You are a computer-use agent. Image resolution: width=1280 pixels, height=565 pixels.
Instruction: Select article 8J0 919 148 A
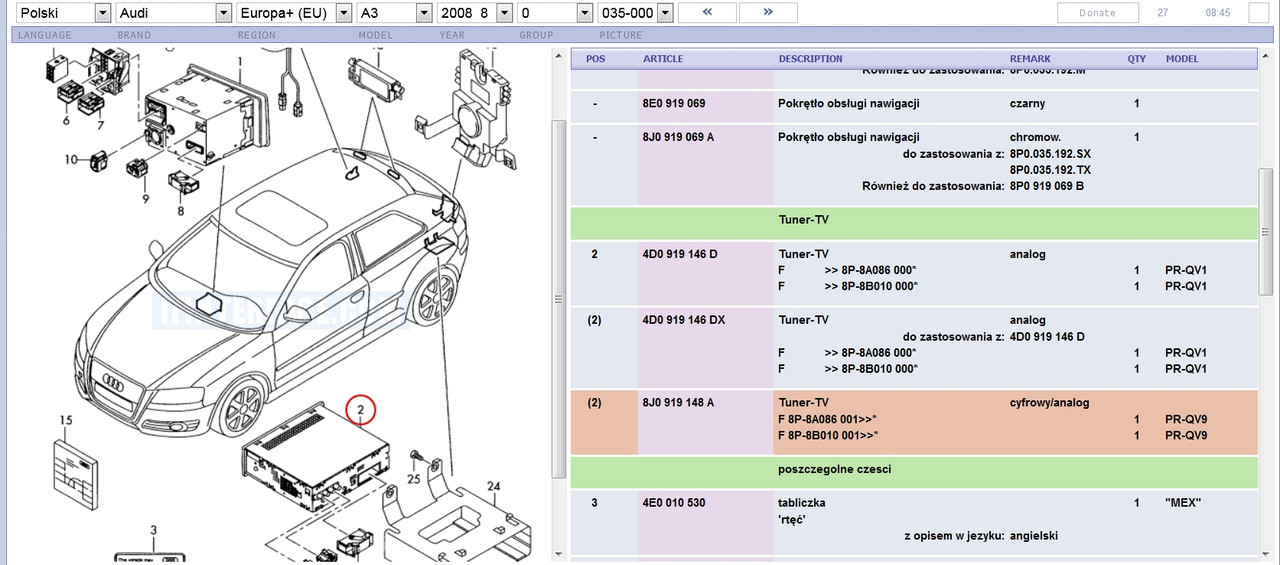(678, 403)
